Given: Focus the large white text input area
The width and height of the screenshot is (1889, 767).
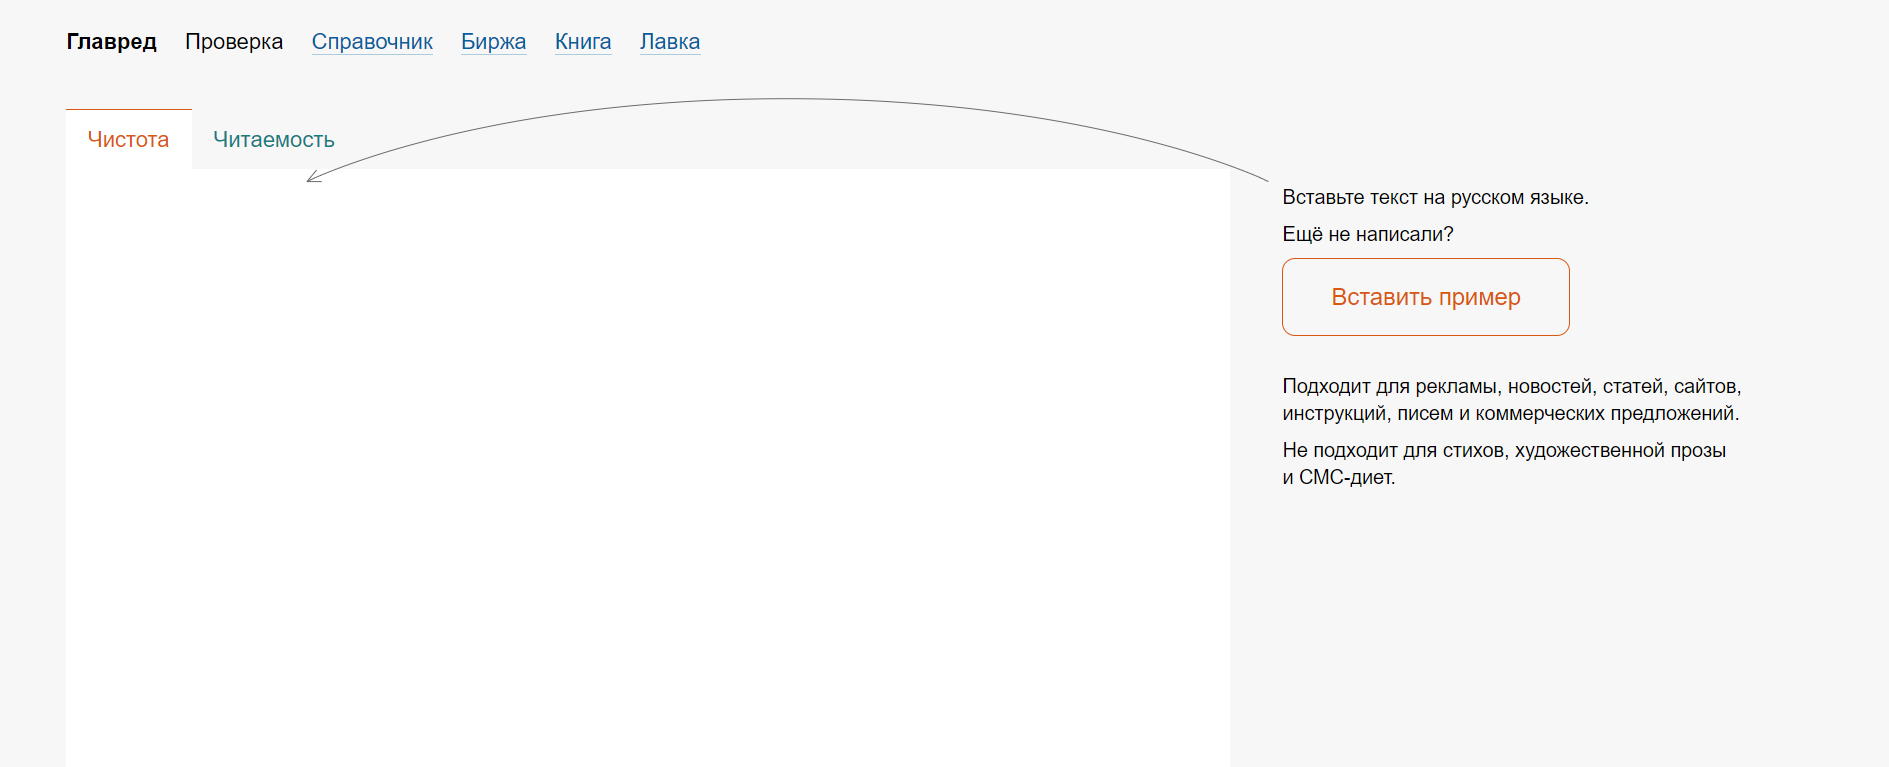Looking at the screenshot, I should pos(648,468).
